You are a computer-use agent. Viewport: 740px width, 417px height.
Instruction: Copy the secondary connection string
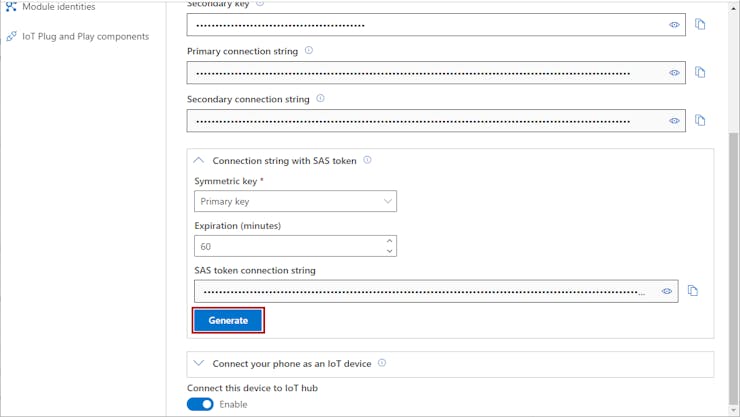[x=700, y=121]
